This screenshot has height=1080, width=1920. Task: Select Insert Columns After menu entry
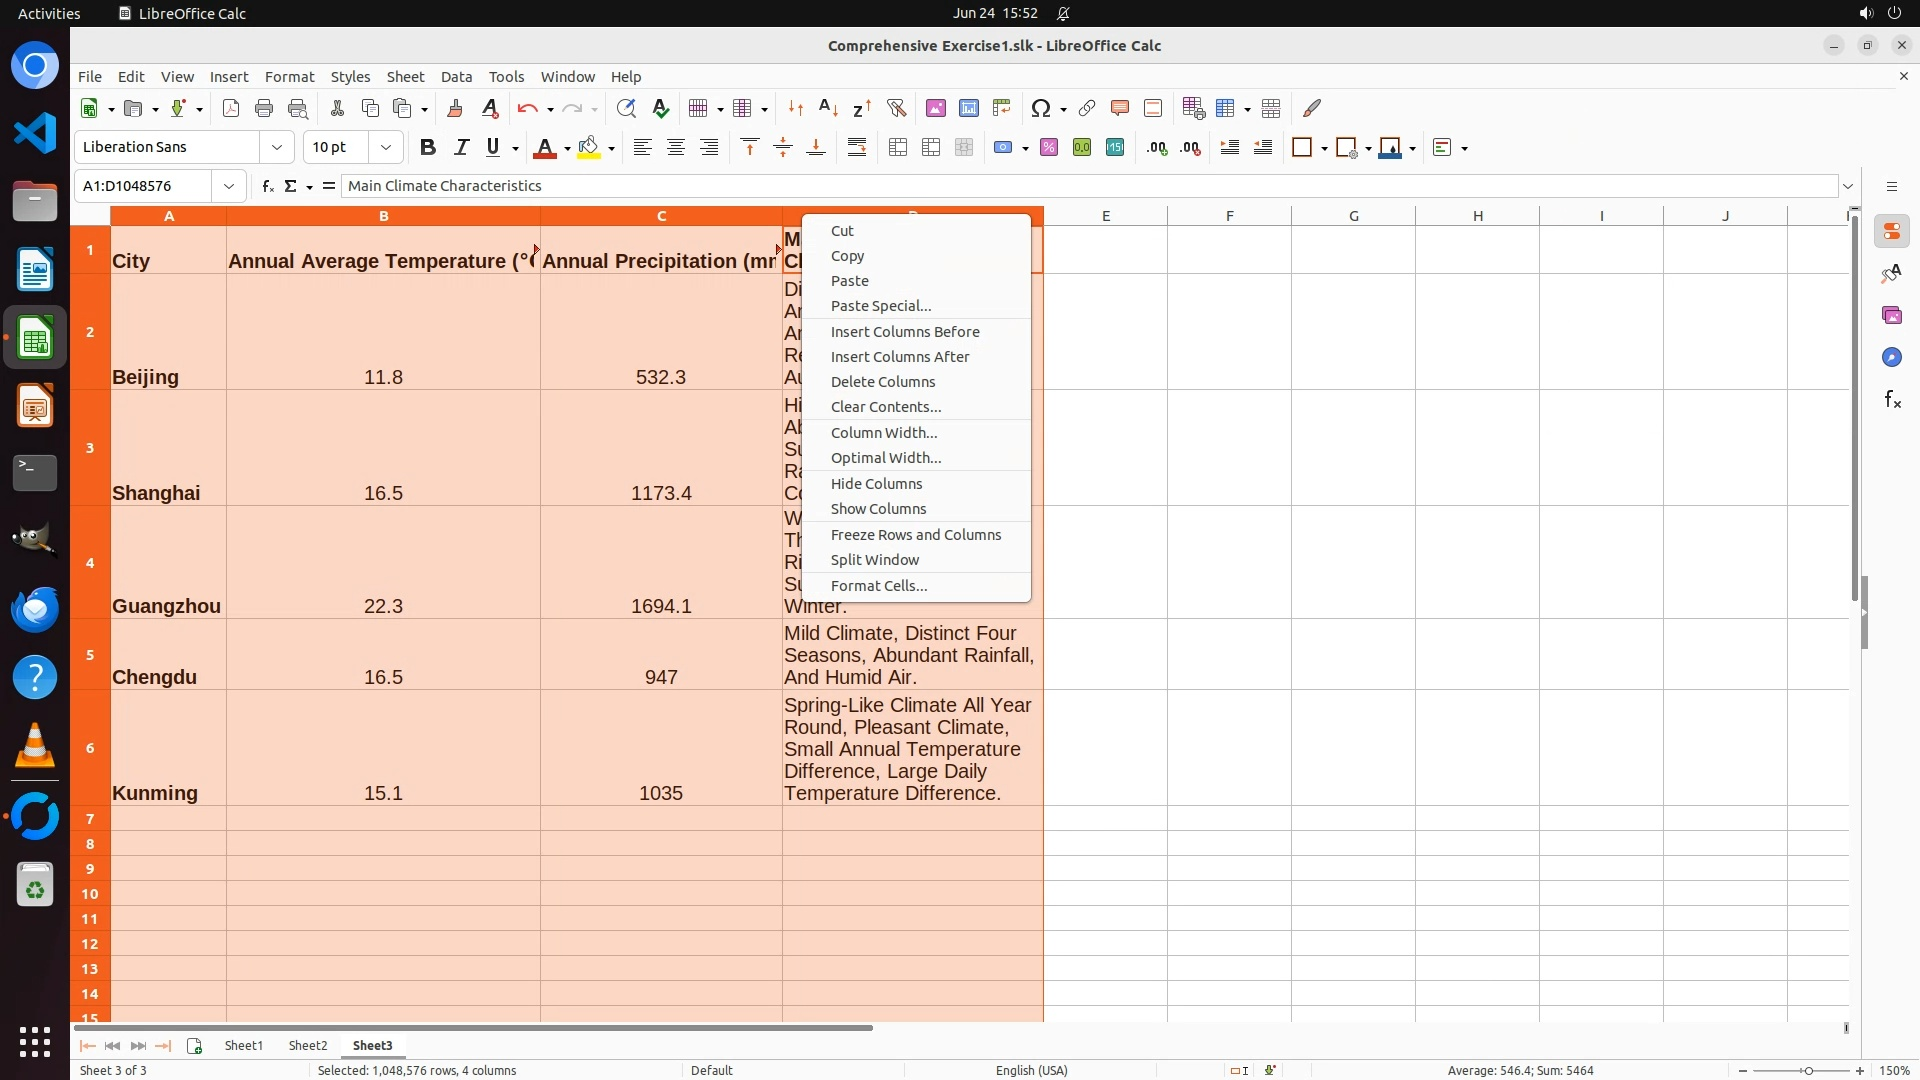coord(900,357)
